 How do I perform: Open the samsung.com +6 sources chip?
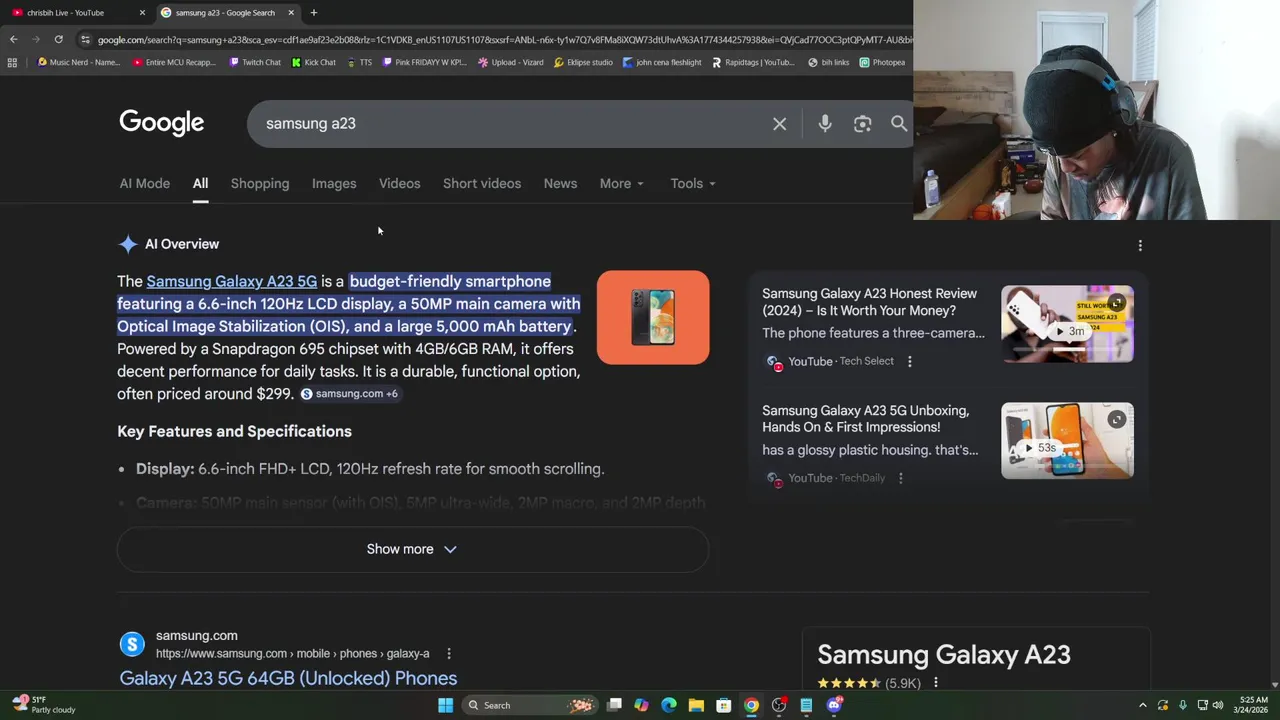[349, 394]
